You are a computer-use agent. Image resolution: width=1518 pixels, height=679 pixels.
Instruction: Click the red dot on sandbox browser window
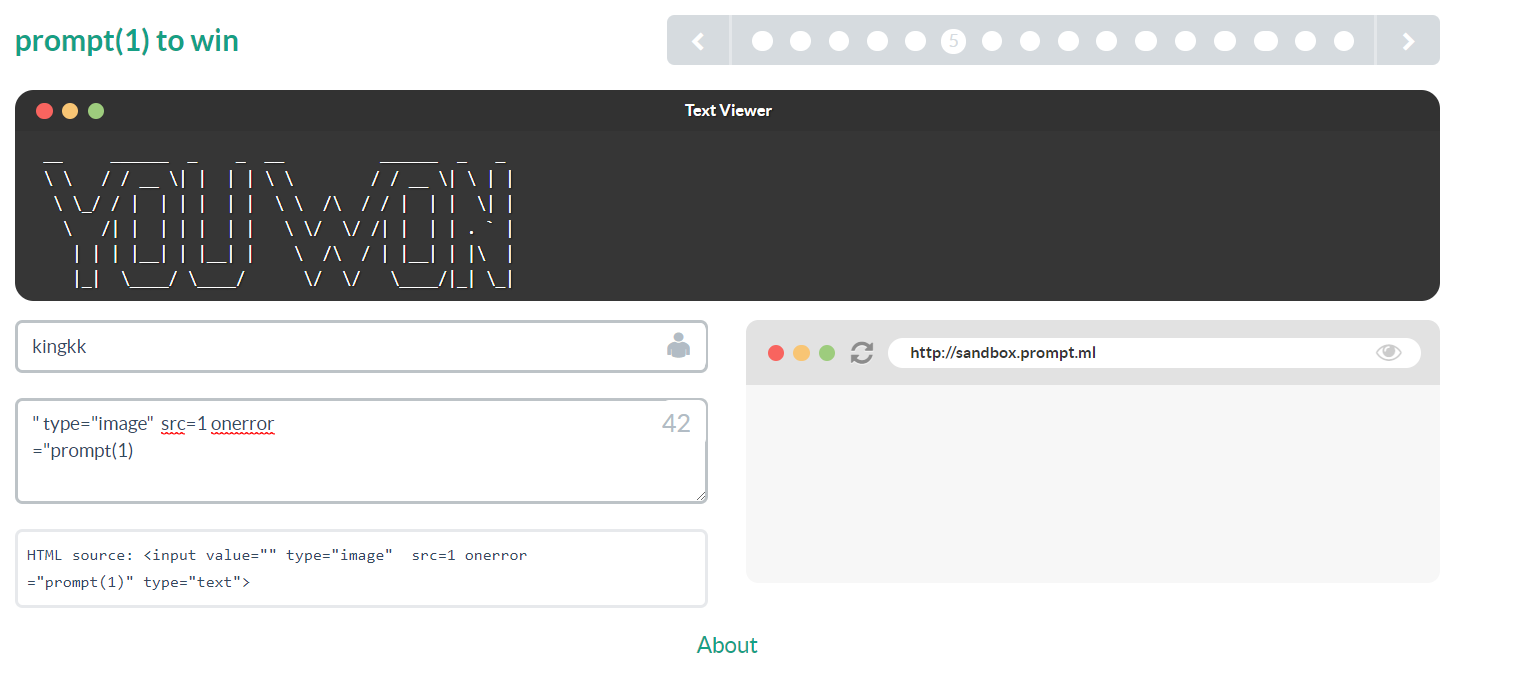coord(775,353)
